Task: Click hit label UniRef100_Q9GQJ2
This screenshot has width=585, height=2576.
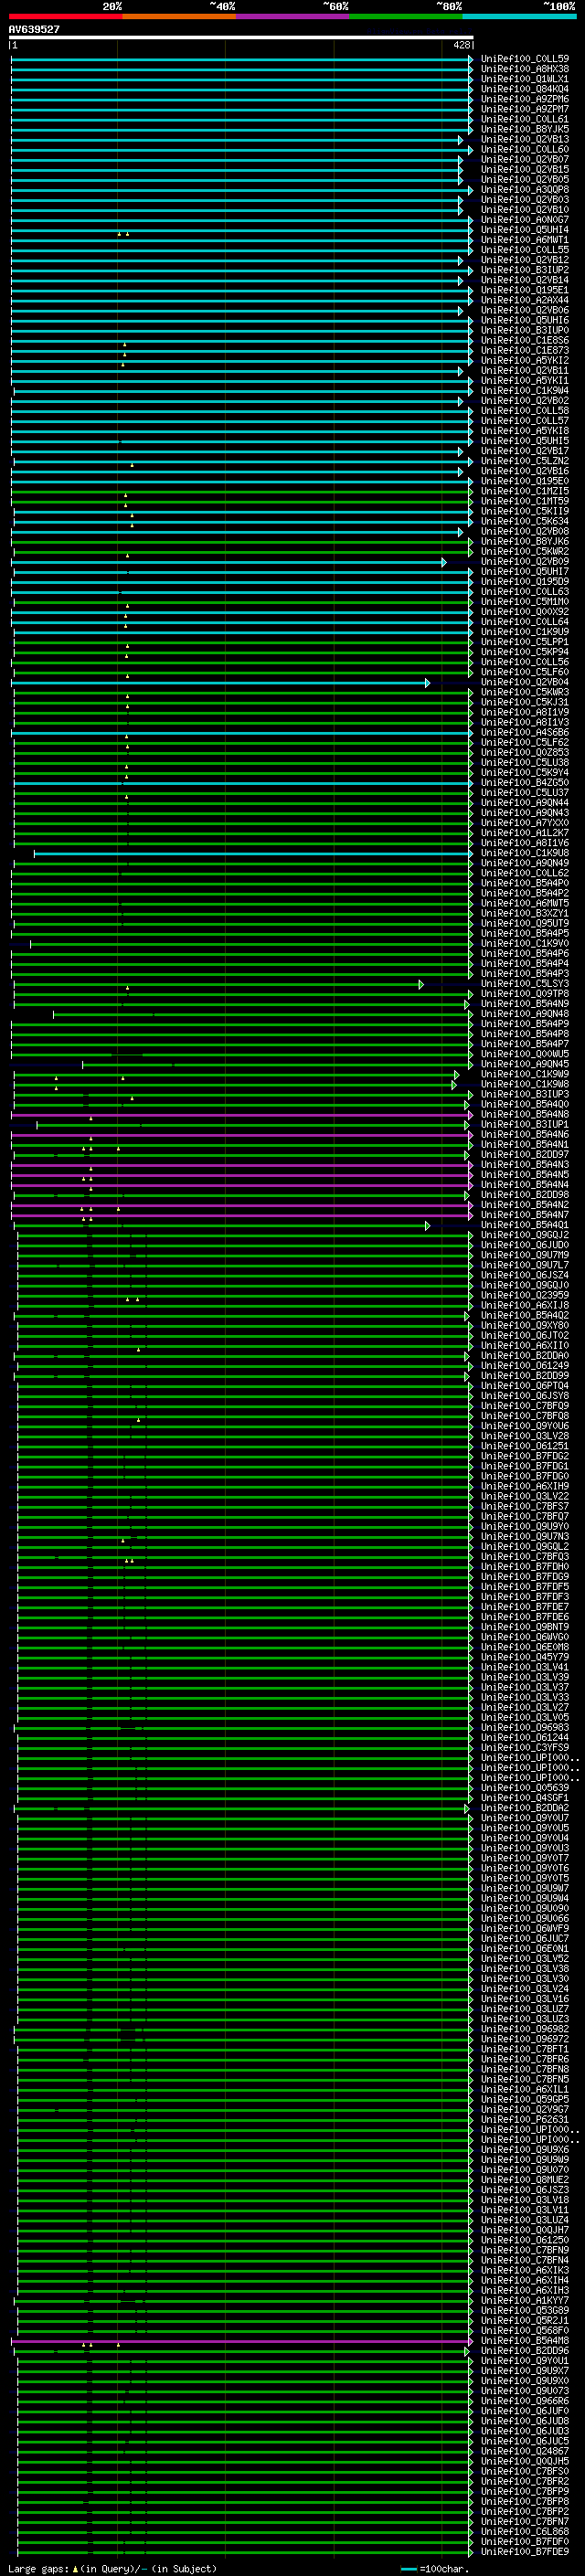Action: (x=525, y=1235)
